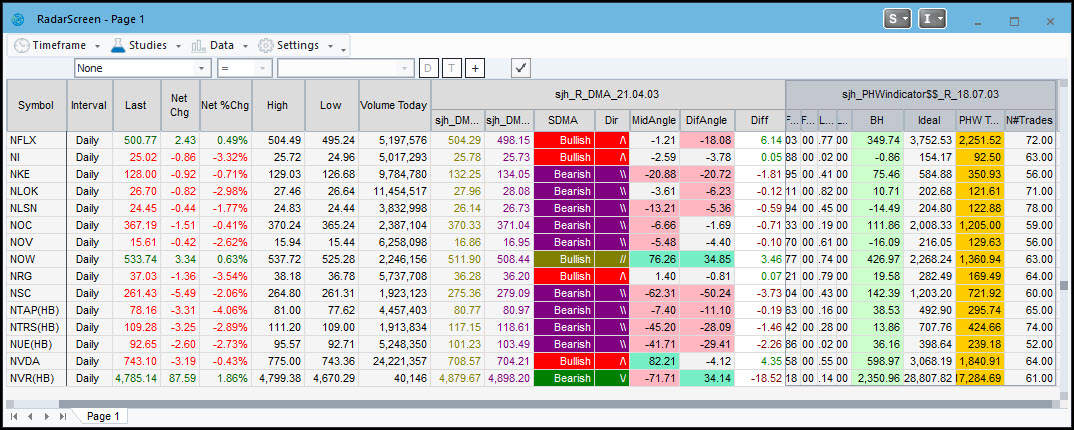Click Ideal value 28,807.82 for NVR(HB)
The height and width of the screenshot is (430, 1074).
click(929, 378)
